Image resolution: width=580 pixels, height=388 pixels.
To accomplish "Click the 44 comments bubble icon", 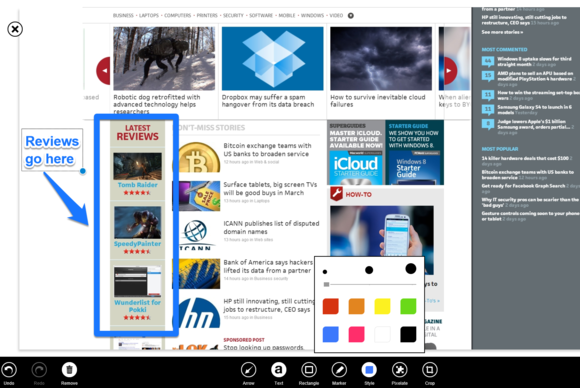I will point(488,61).
